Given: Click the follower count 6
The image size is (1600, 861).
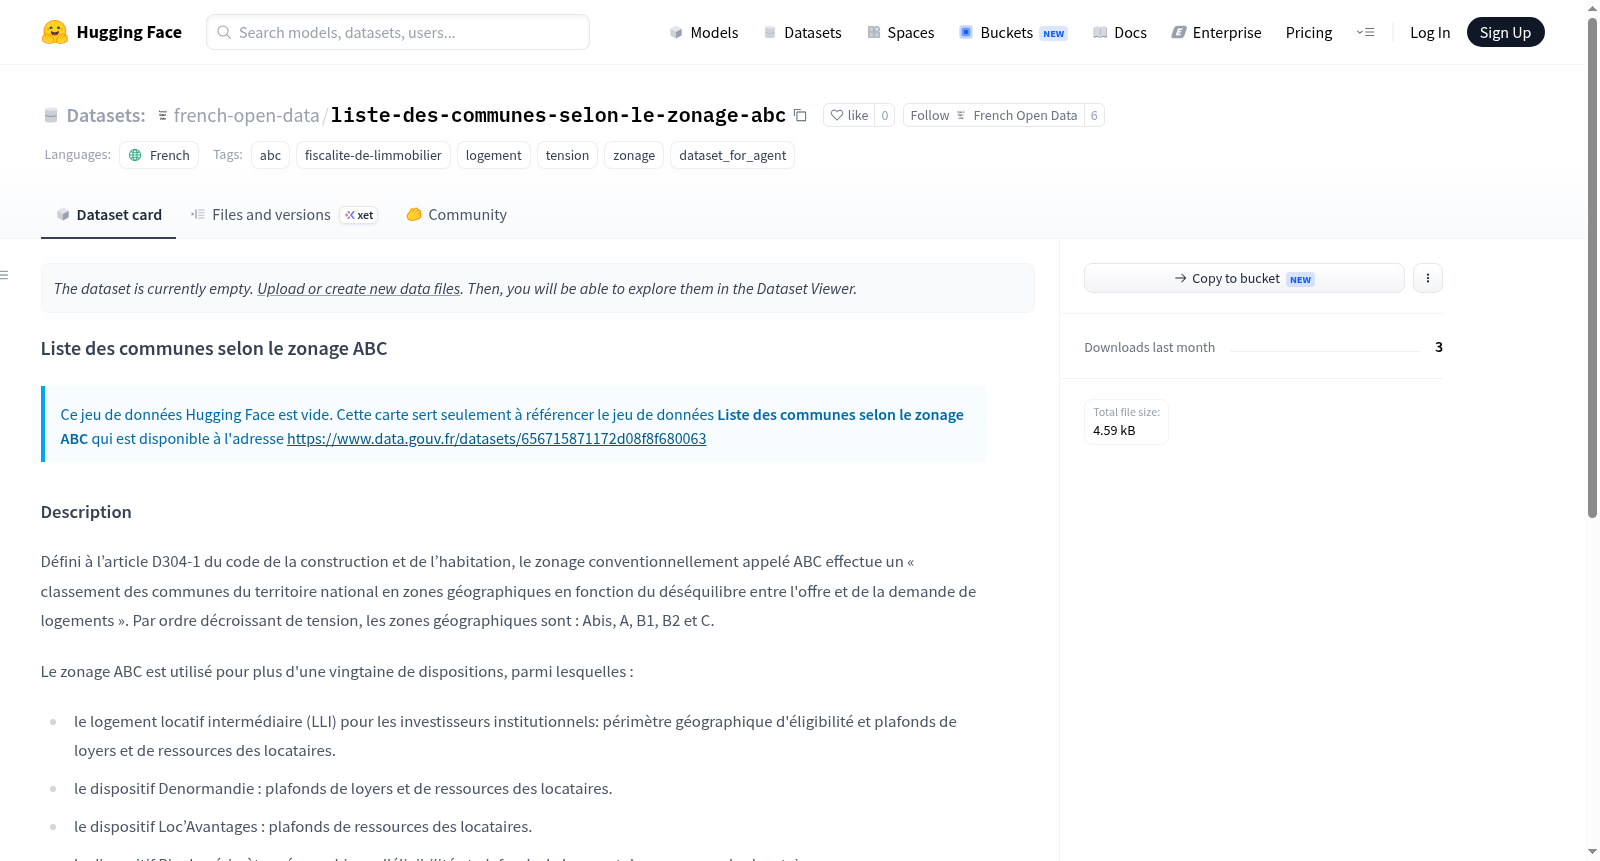Looking at the screenshot, I should point(1094,115).
